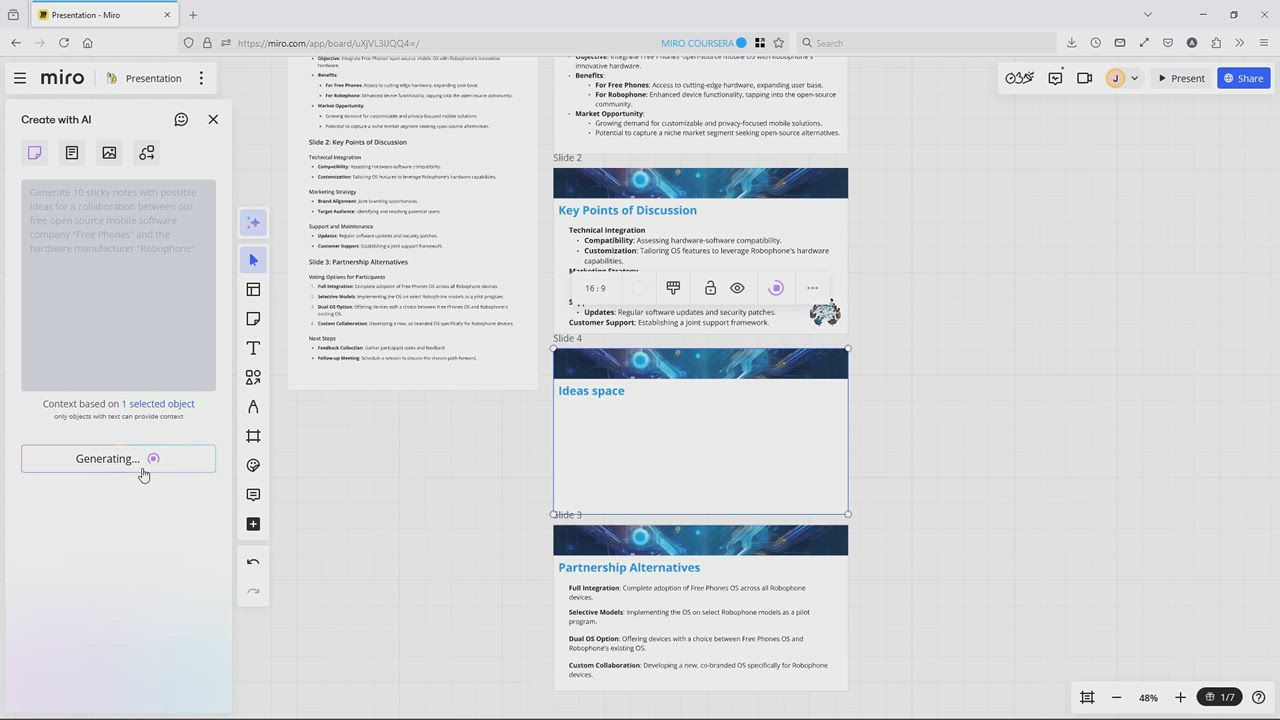List all tabs dropdown arrow

(x=1147, y=15)
